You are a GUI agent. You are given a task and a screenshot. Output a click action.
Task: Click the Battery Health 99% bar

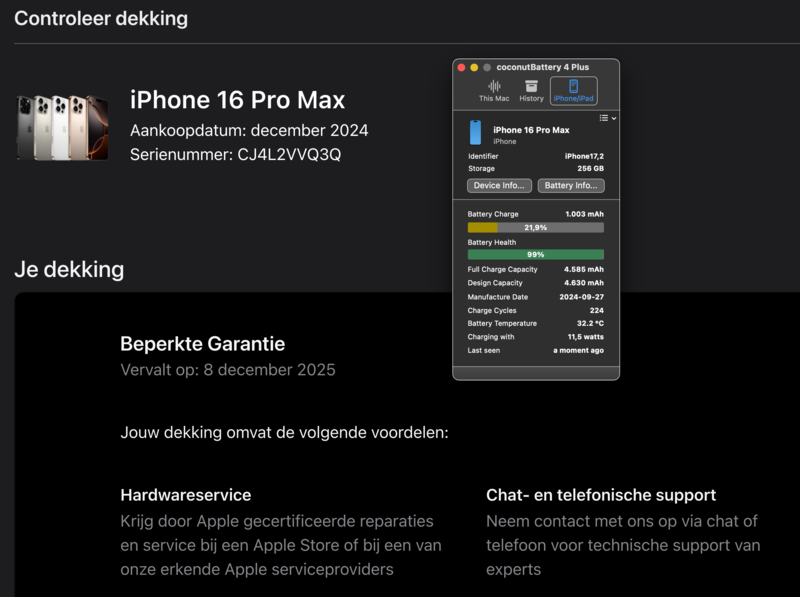click(535, 255)
